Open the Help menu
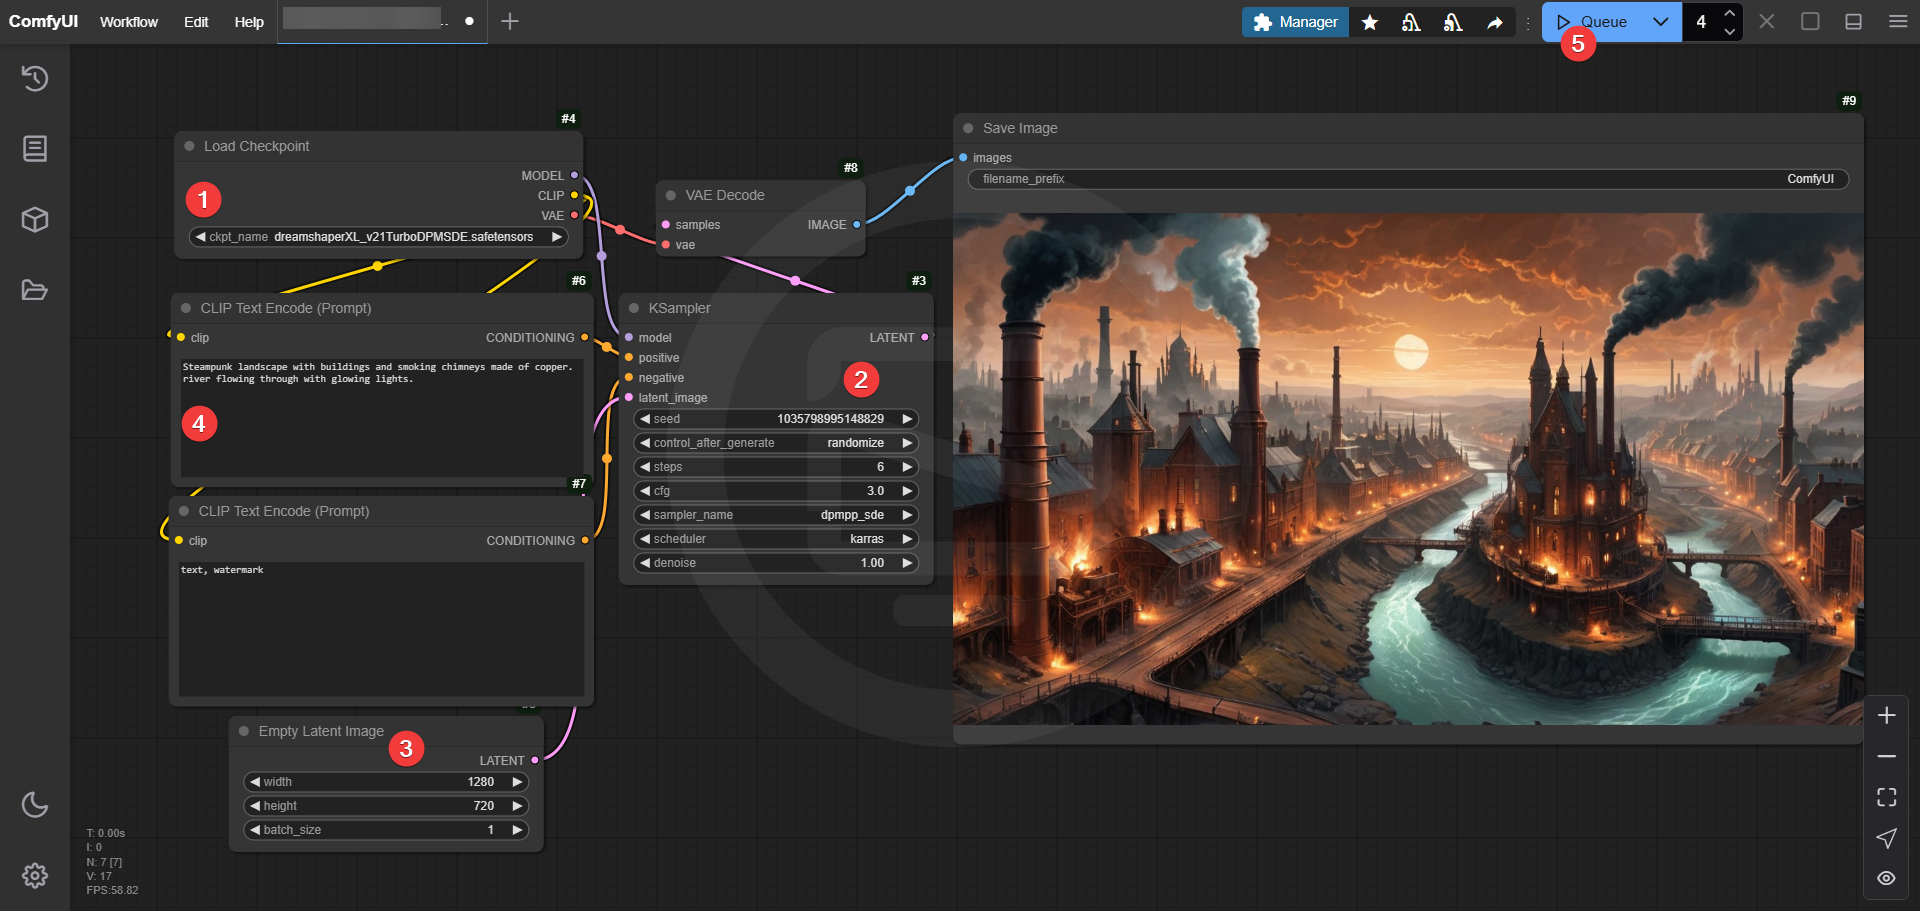This screenshot has height=911, width=1920. pyautogui.click(x=249, y=22)
